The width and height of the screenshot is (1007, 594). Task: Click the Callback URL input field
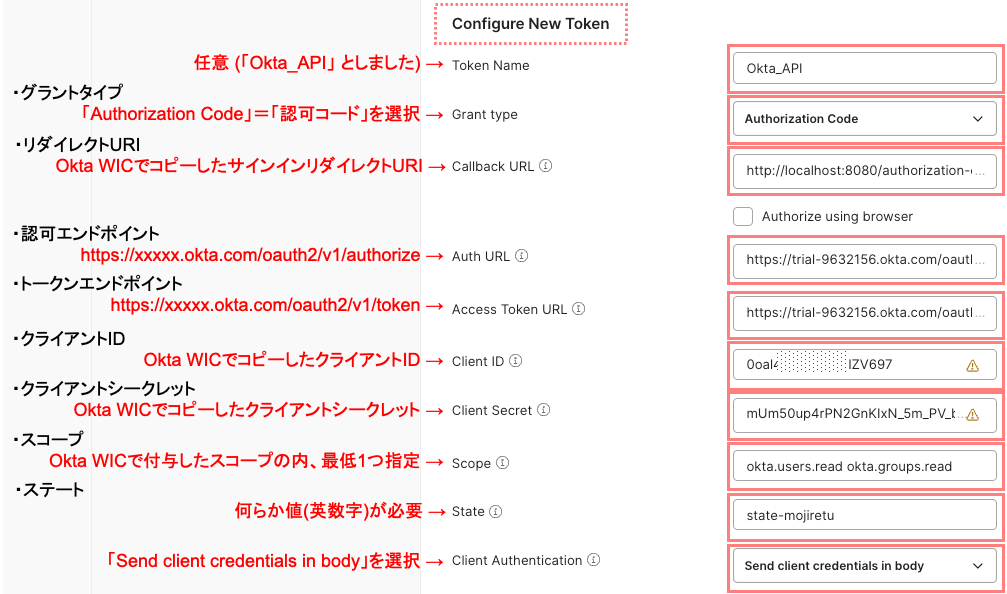point(864,171)
